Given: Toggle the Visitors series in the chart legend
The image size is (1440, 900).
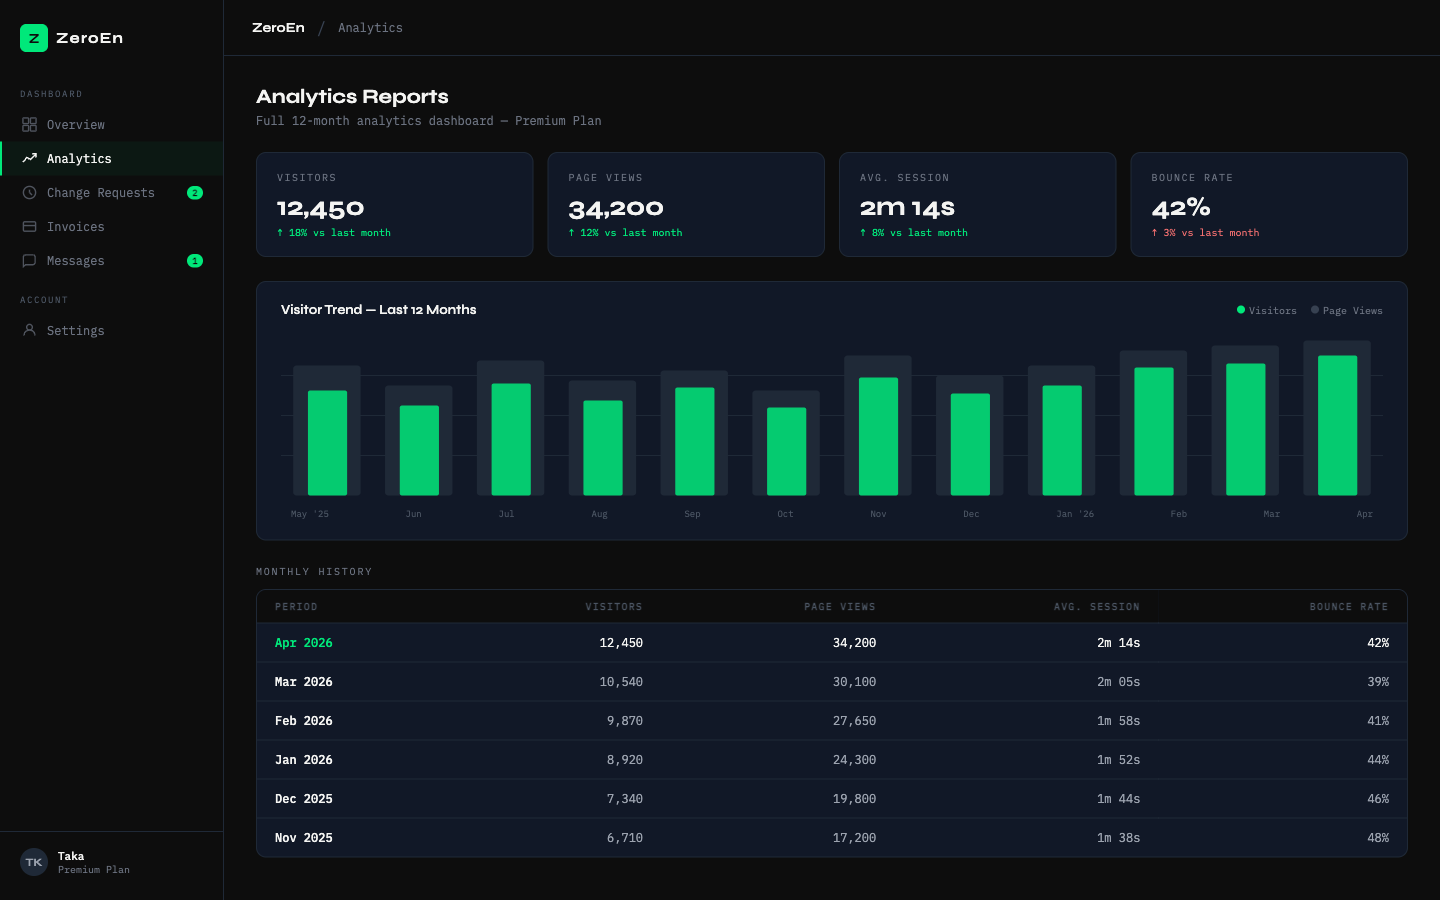Looking at the screenshot, I should click(x=1266, y=310).
